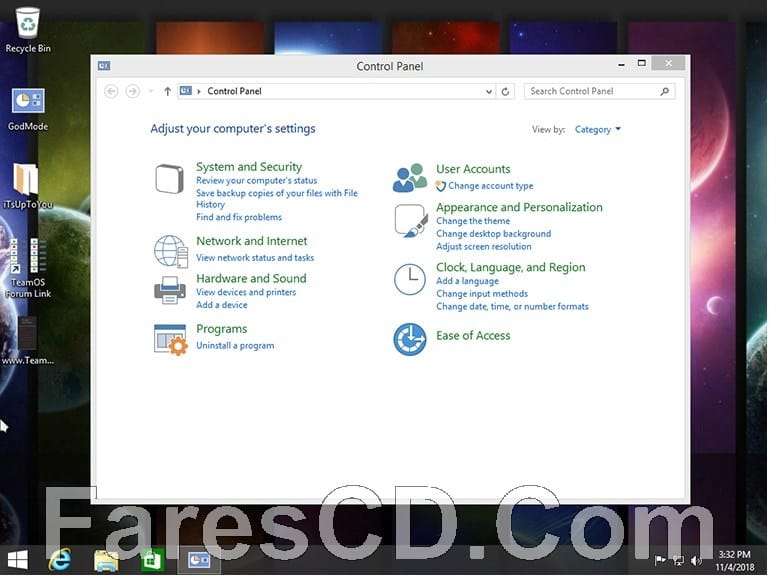Click the Control Panel breadcrumb text
The image size is (769, 576).
coord(234,91)
